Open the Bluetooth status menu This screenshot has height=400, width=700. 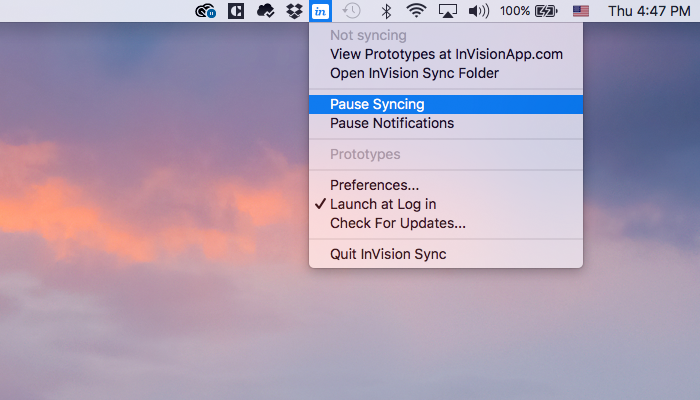pos(386,11)
